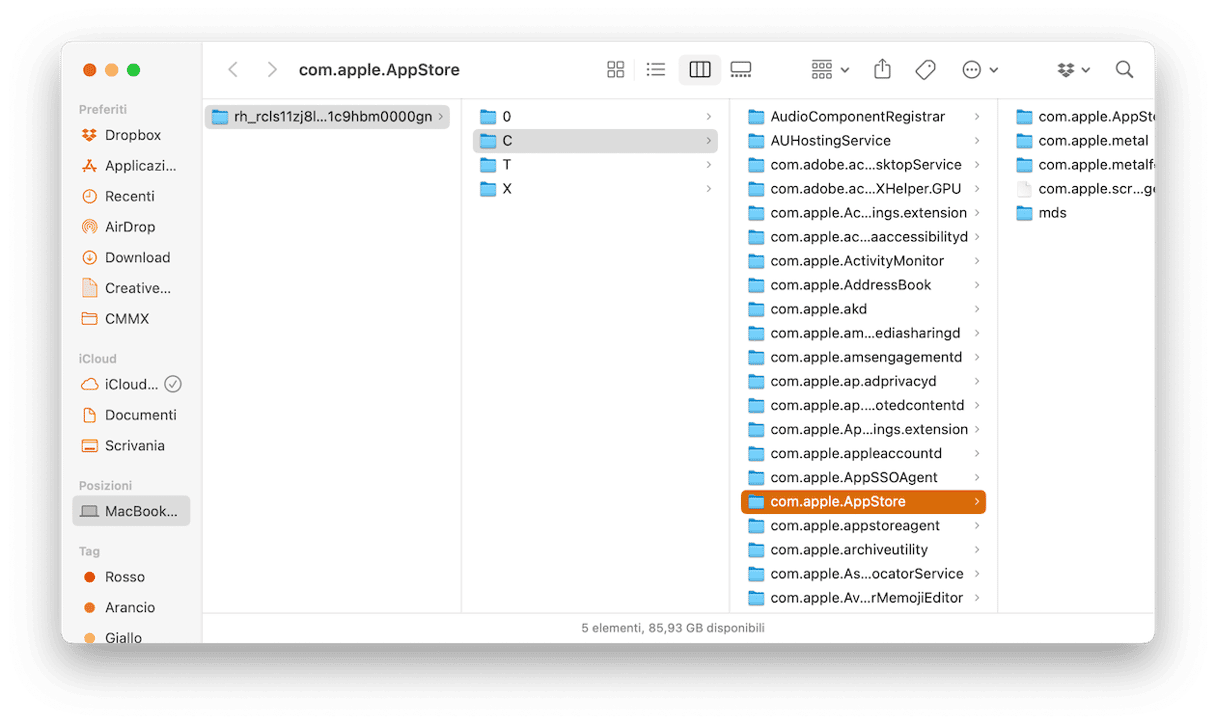The height and width of the screenshot is (724, 1216).
Task: Open Dropbox in the sidebar
Action: tap(131, 135)
